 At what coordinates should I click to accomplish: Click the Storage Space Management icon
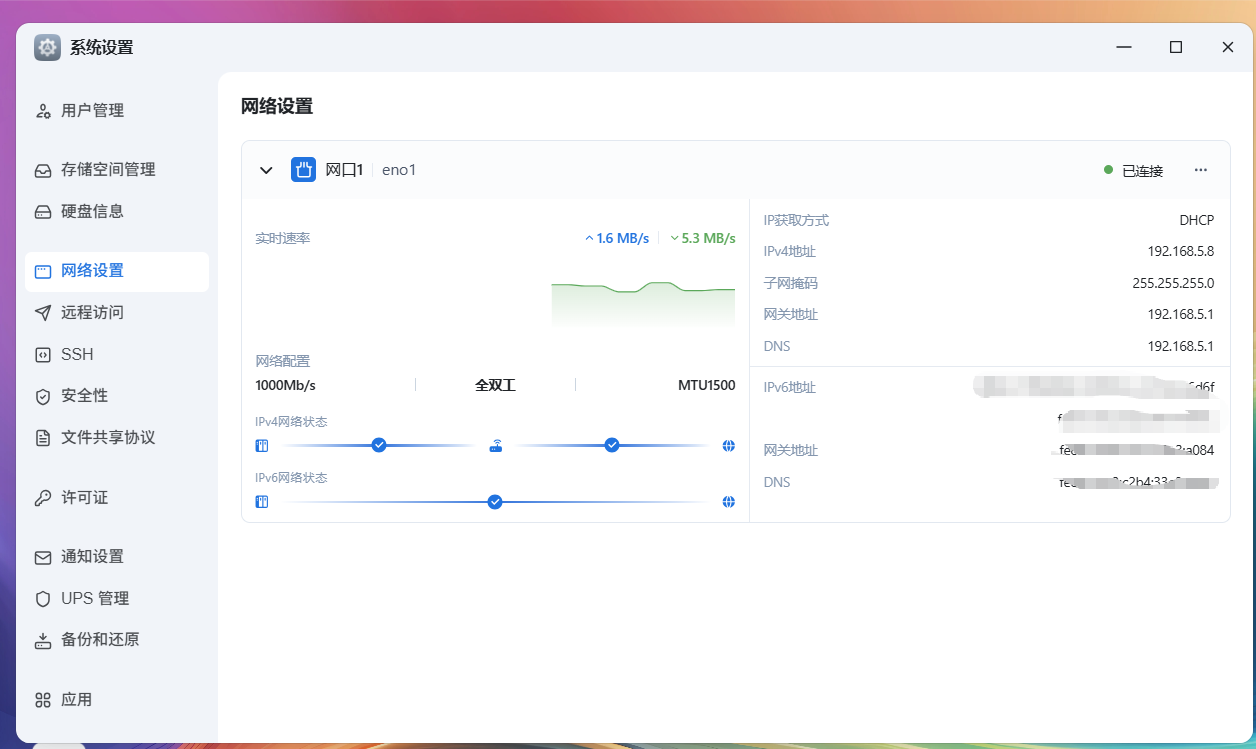43,170
